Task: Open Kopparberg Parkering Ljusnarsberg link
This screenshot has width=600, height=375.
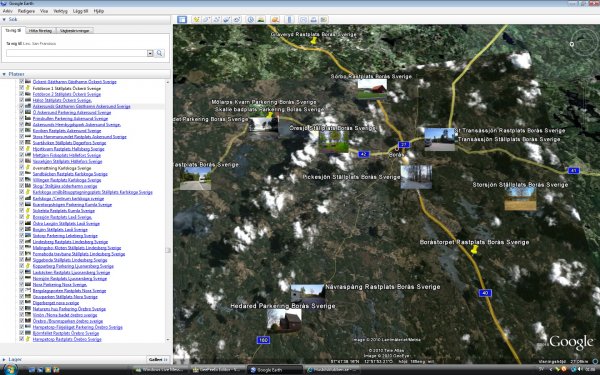Action: coord(73,266)
